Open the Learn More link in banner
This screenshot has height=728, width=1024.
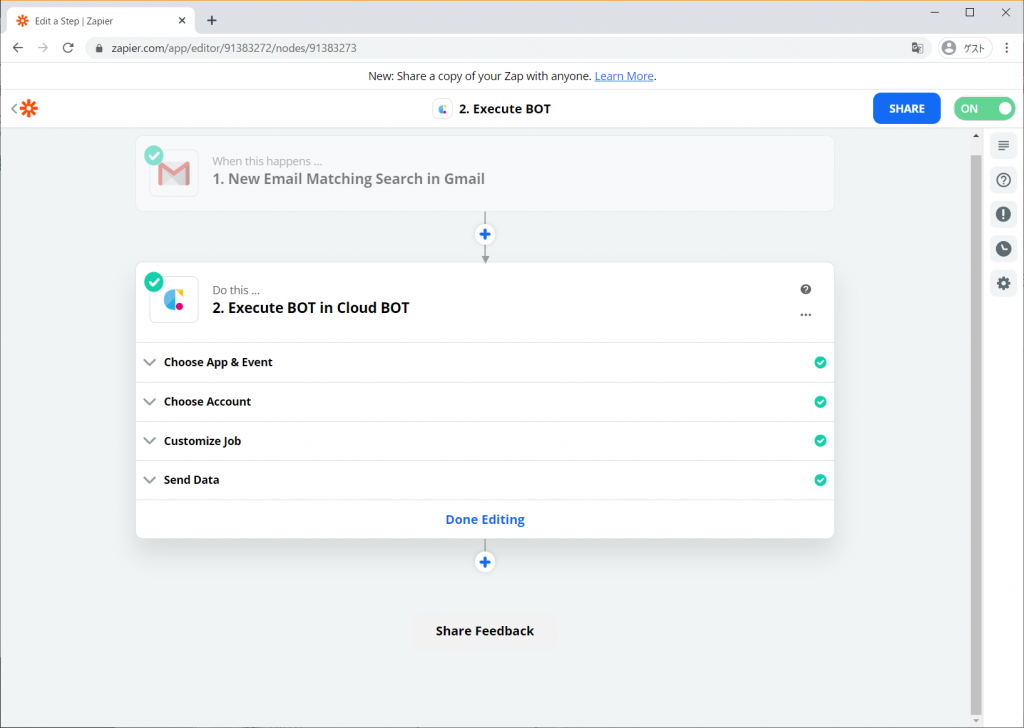pos(624,76)
